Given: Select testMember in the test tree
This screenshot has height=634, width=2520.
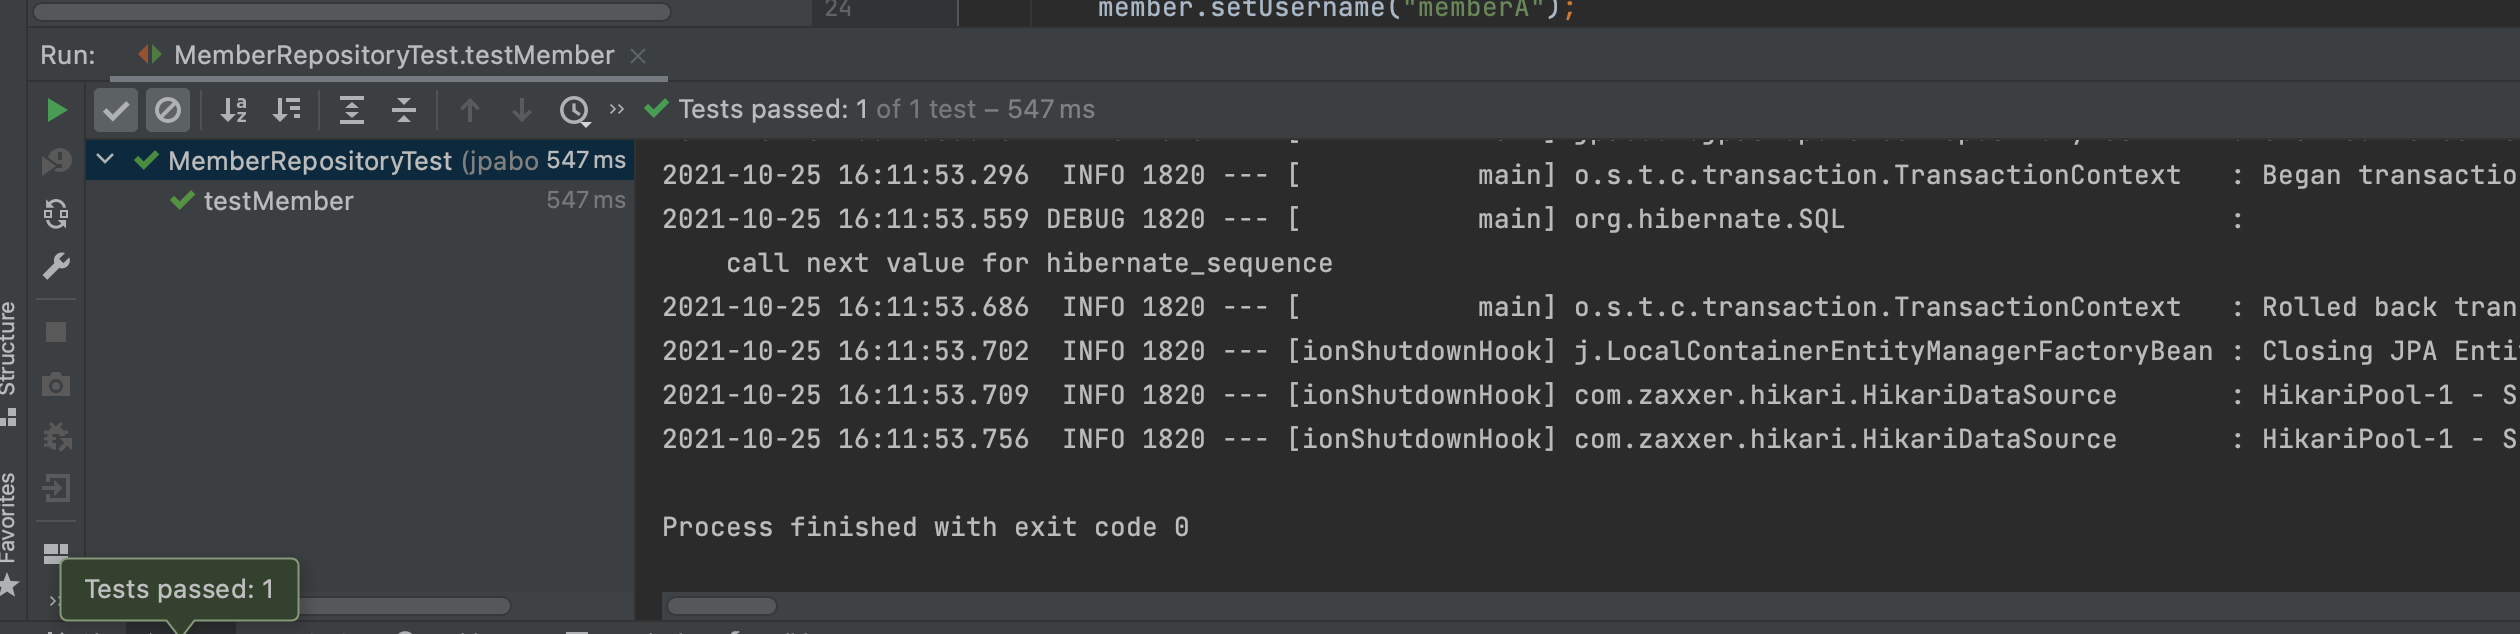Looking at the screenshot, I should (x=278, y=201).
